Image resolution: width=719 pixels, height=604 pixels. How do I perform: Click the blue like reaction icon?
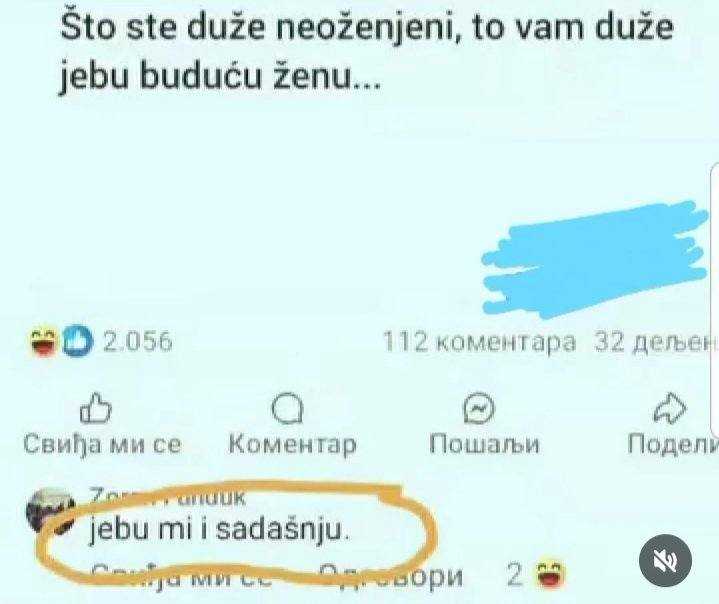(x=77, y=341)
